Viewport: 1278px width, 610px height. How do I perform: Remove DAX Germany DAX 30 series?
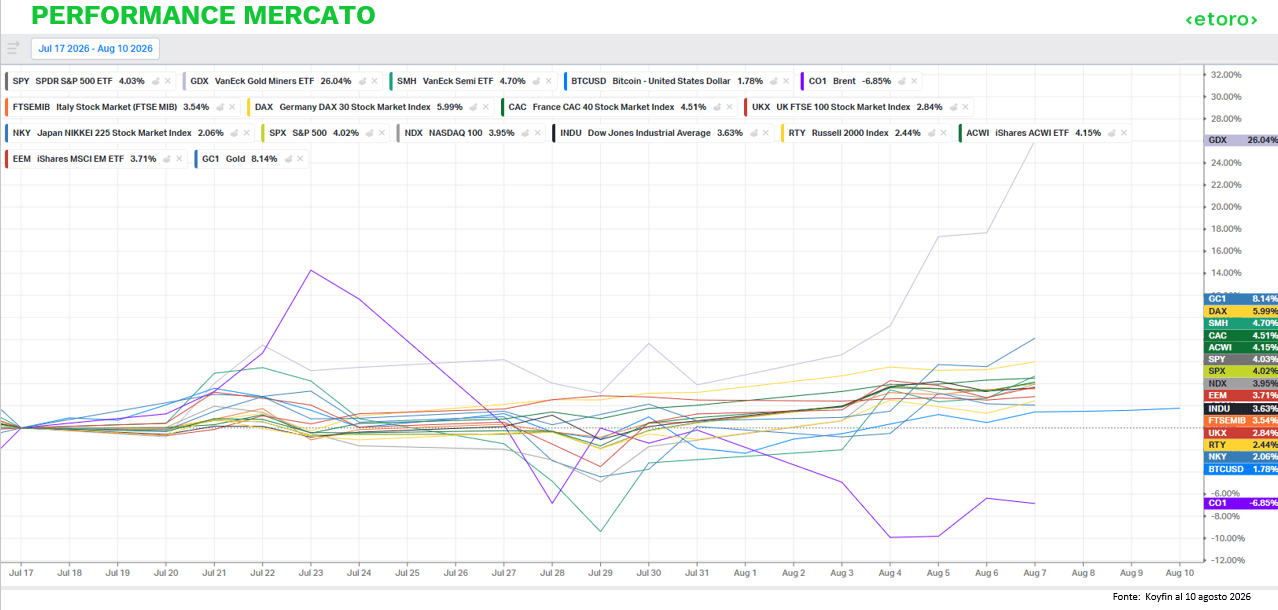(x=486, y=107)
